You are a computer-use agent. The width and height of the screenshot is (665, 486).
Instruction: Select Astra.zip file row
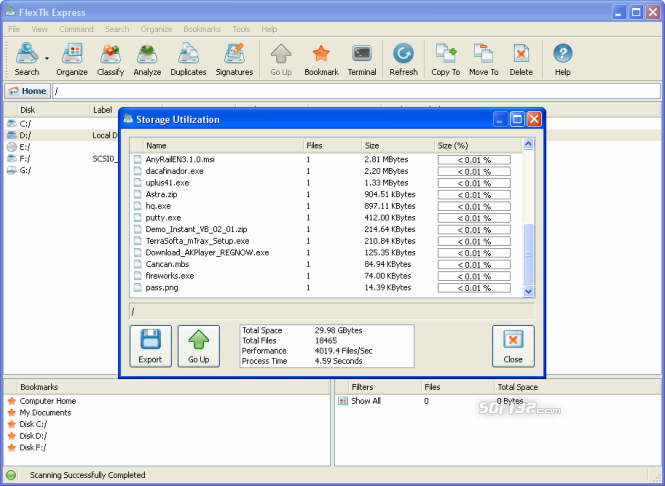pyautogui.click(x=326, y=194)
